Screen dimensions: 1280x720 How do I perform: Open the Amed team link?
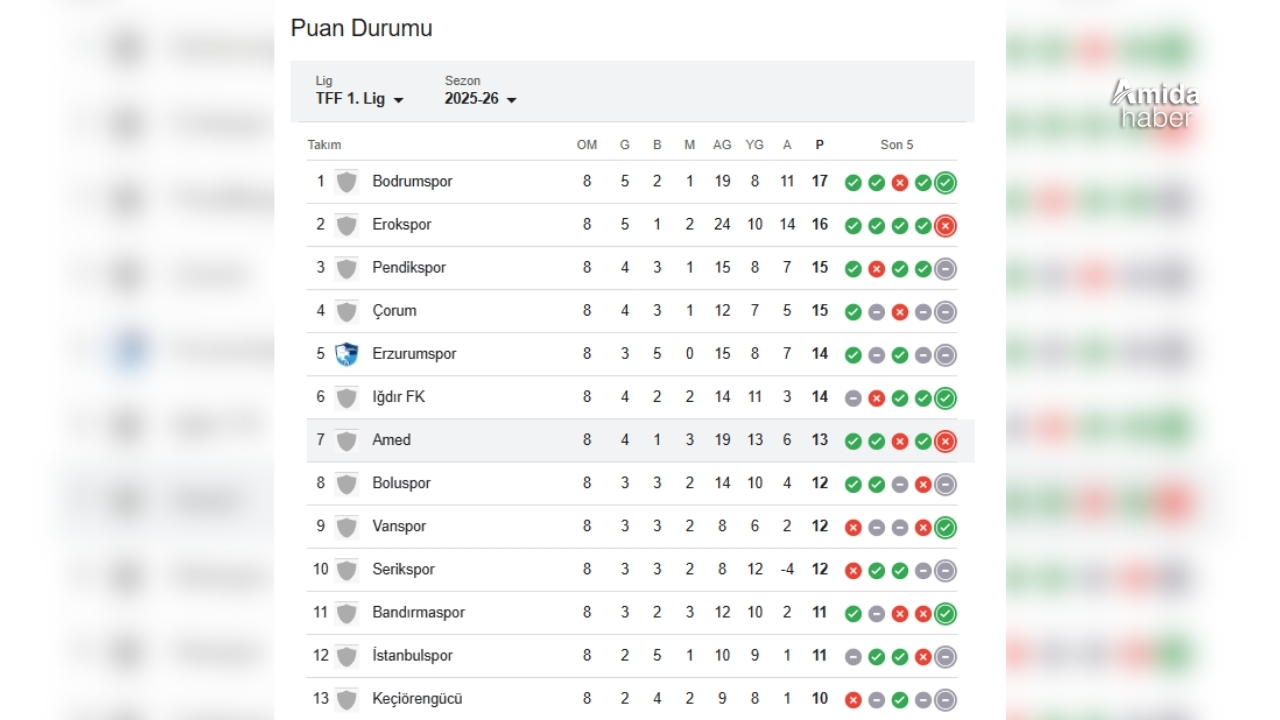(x=391, y=440)
